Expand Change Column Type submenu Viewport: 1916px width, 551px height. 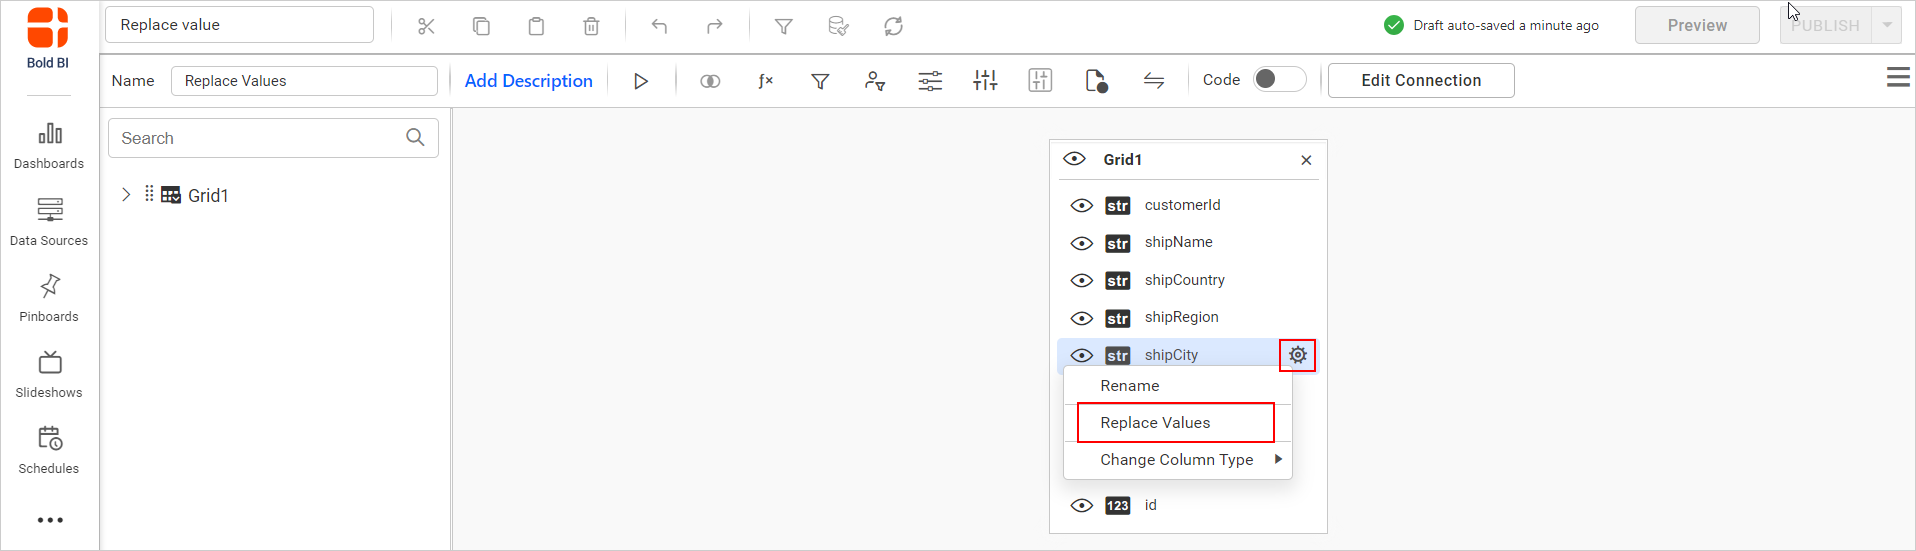1177,460
